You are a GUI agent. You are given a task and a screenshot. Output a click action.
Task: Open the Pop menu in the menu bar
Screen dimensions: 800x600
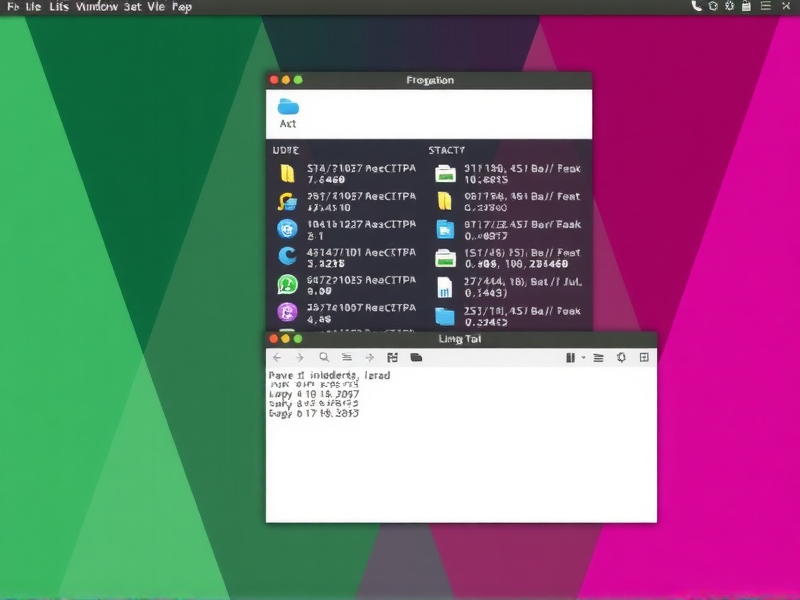pos(181,7)
